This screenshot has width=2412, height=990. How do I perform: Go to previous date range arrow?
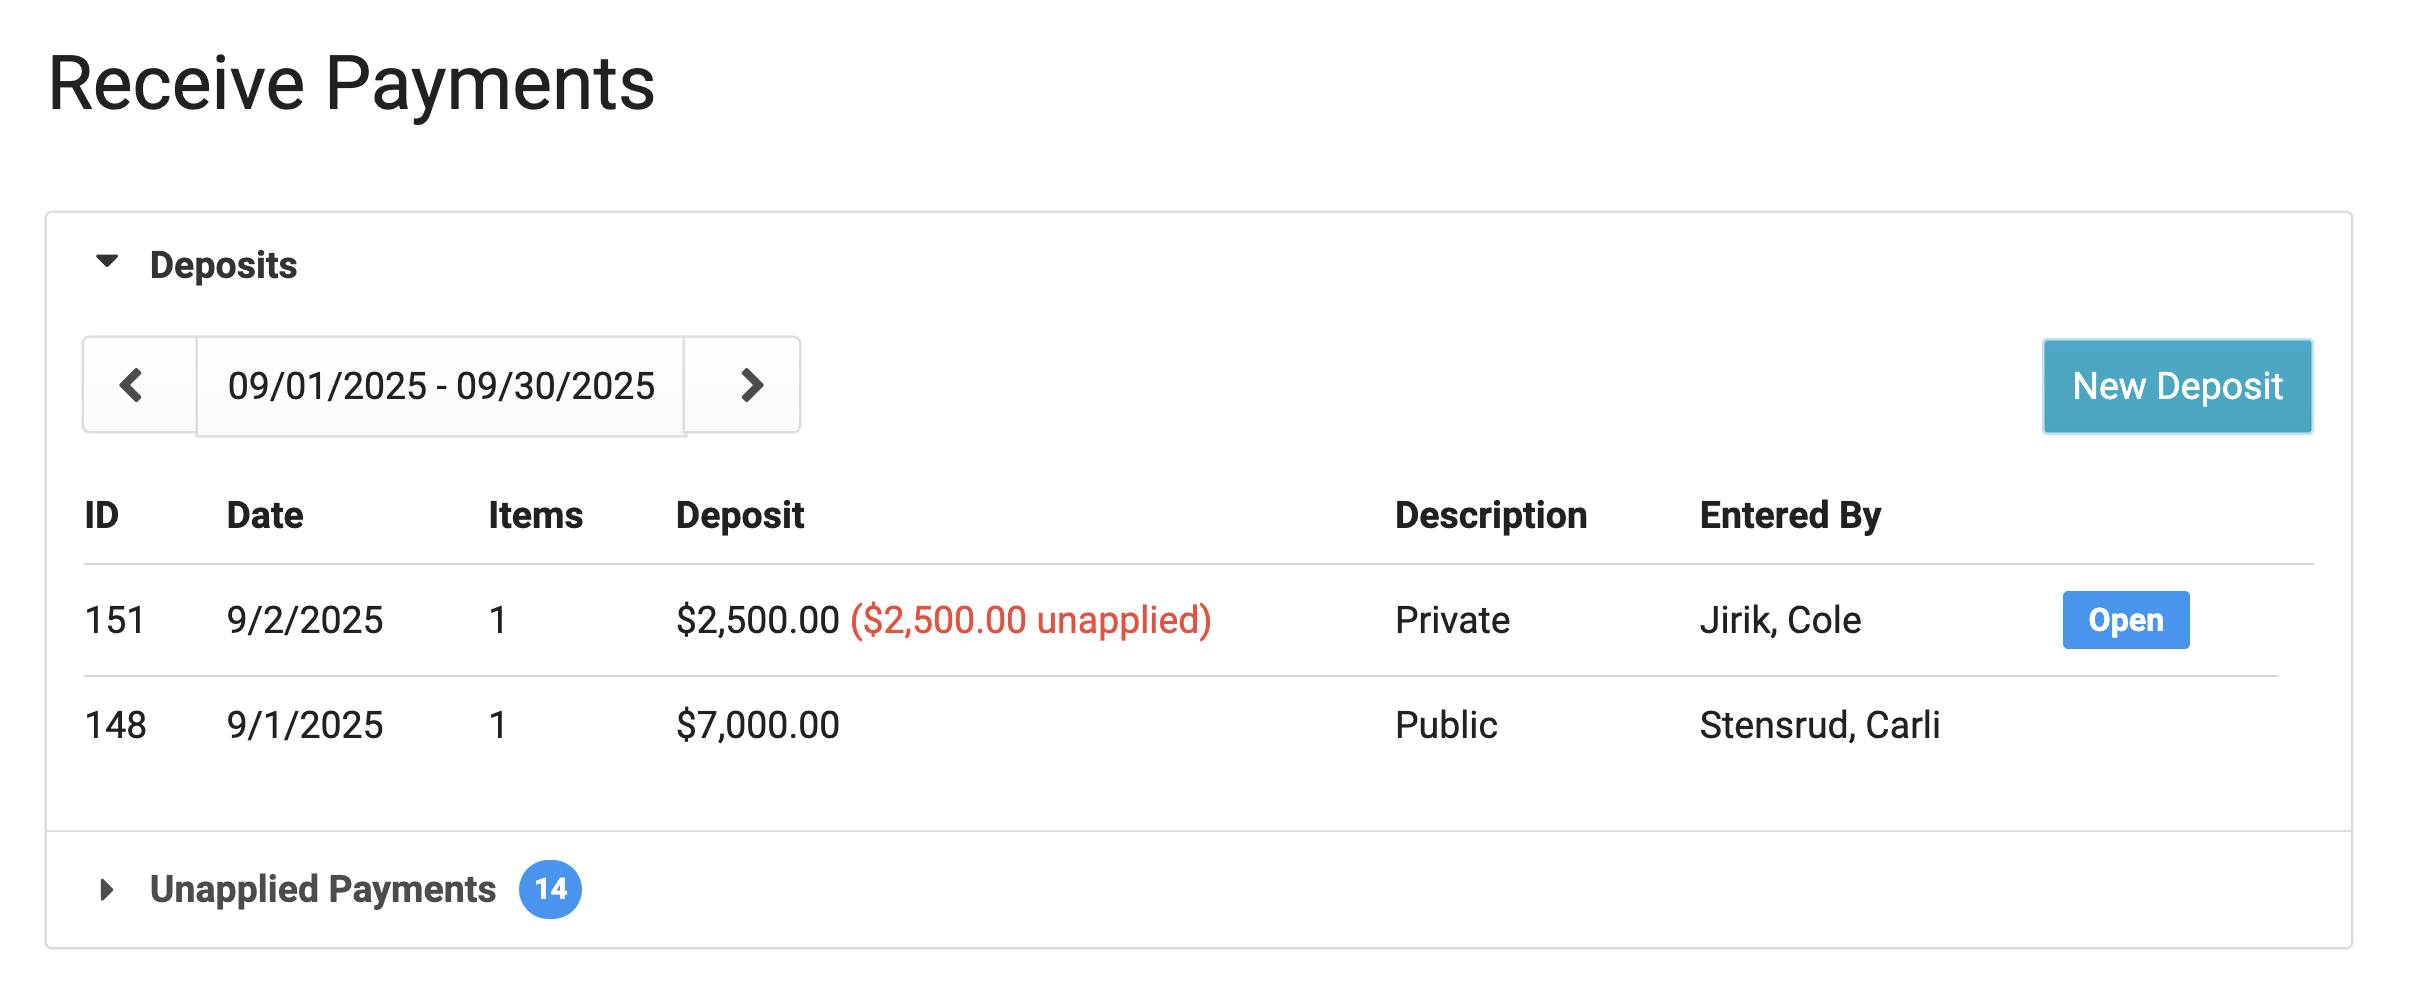[x=132, y=385]
